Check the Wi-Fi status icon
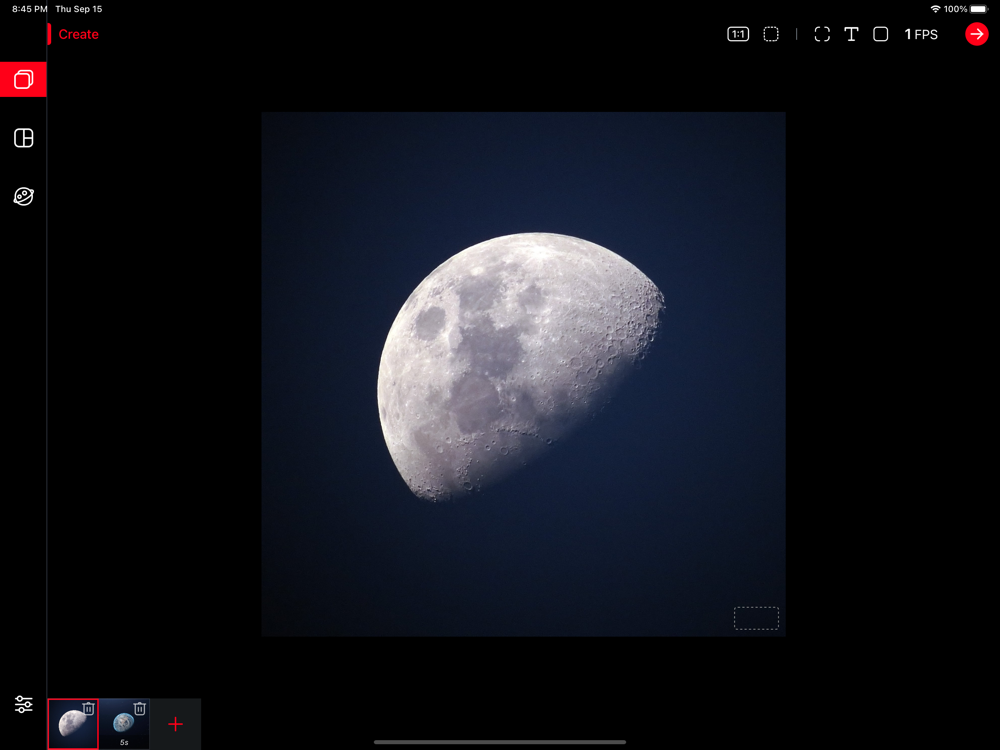The image size is (1000, 750). pyautogui.click(x=935, y=9)
